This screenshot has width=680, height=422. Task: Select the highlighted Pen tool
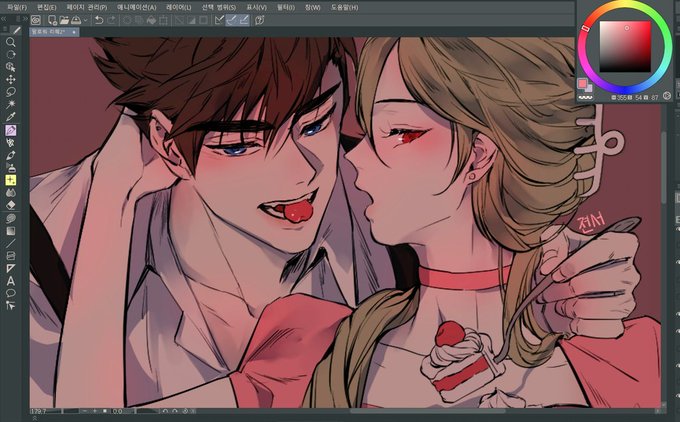[11, 130]
